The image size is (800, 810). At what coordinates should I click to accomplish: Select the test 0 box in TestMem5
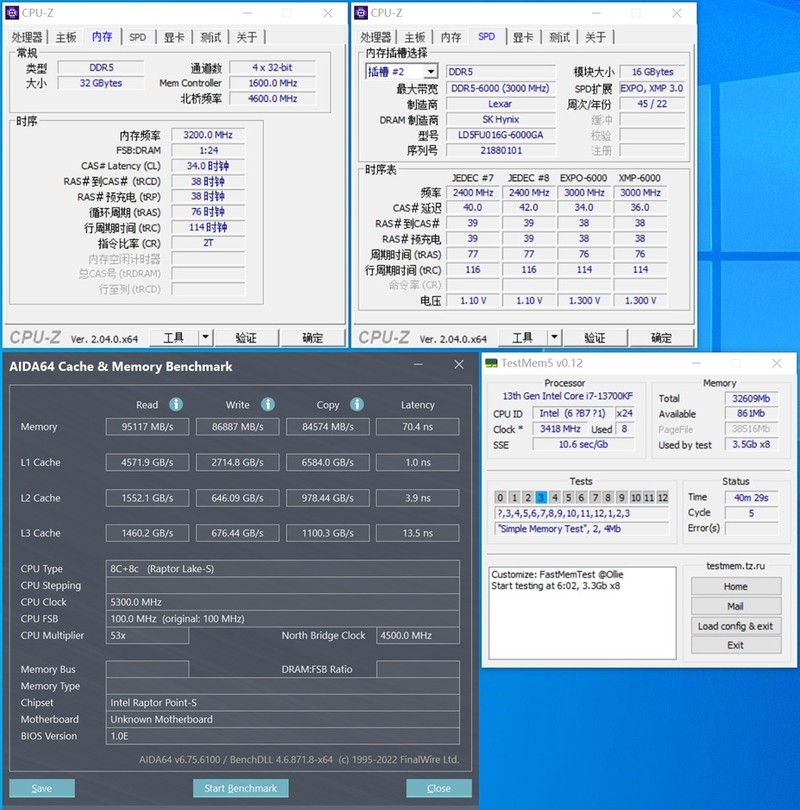pos(501,498)
